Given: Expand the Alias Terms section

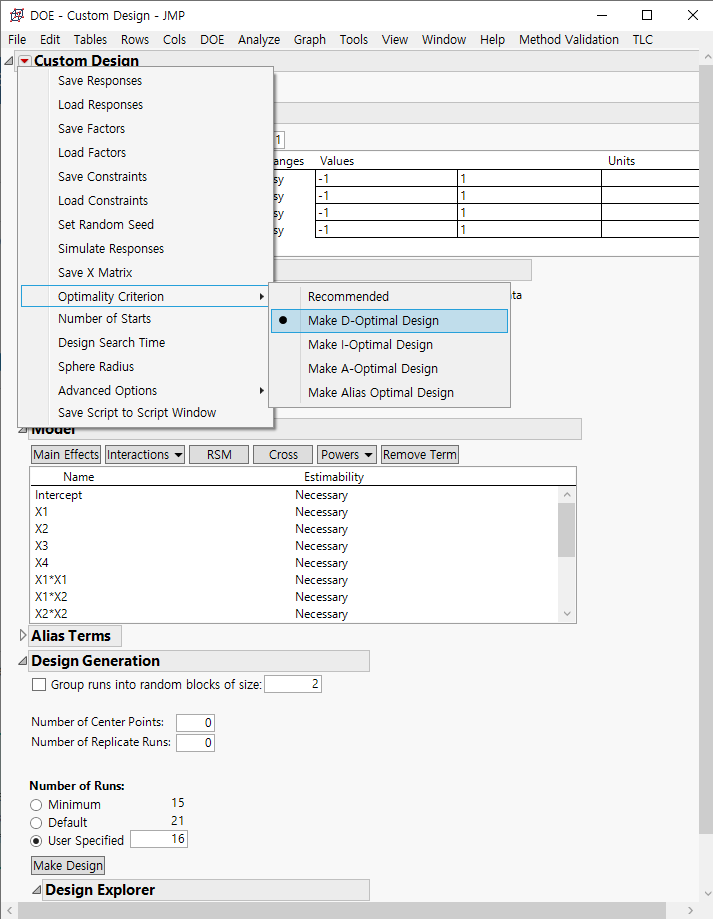Looking at the screenshot, I should 23,636.
